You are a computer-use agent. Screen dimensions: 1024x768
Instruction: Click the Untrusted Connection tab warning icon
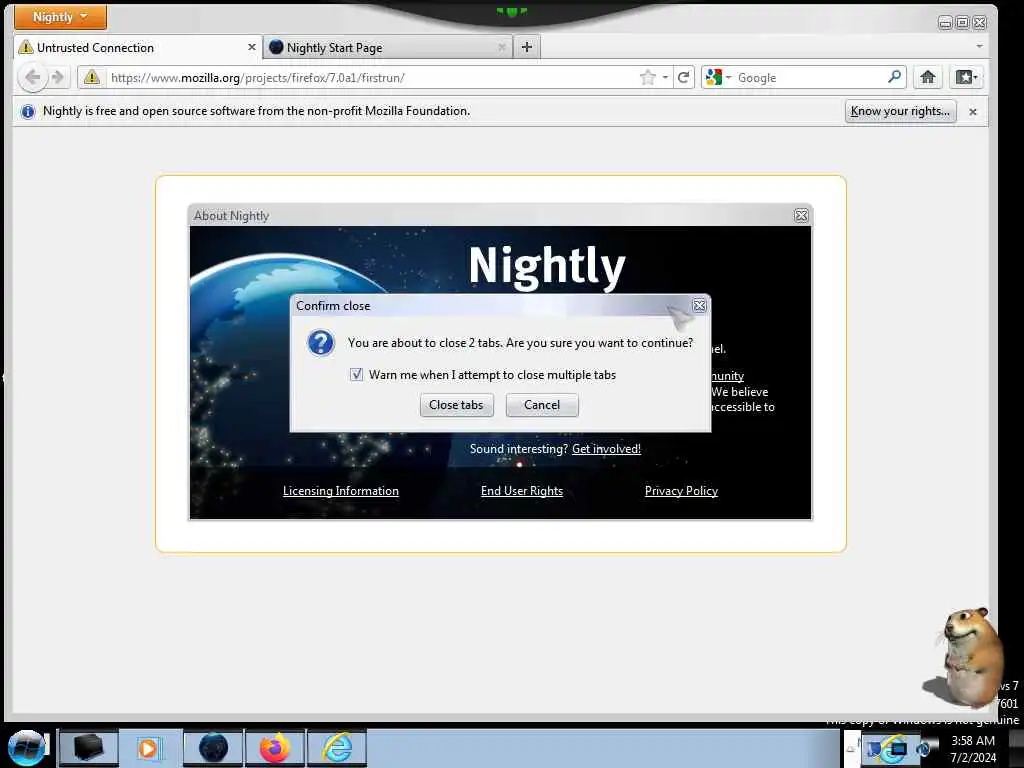pos(26,47)
